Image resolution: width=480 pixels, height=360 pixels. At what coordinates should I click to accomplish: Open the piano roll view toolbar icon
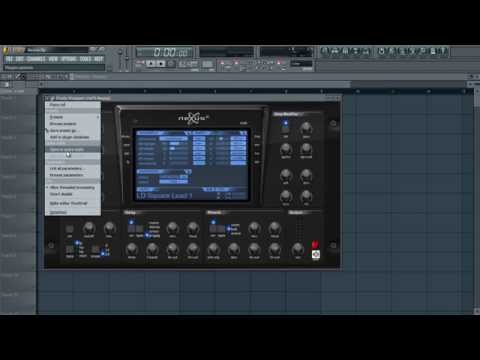pyautogui.click(x=346, y=51)
